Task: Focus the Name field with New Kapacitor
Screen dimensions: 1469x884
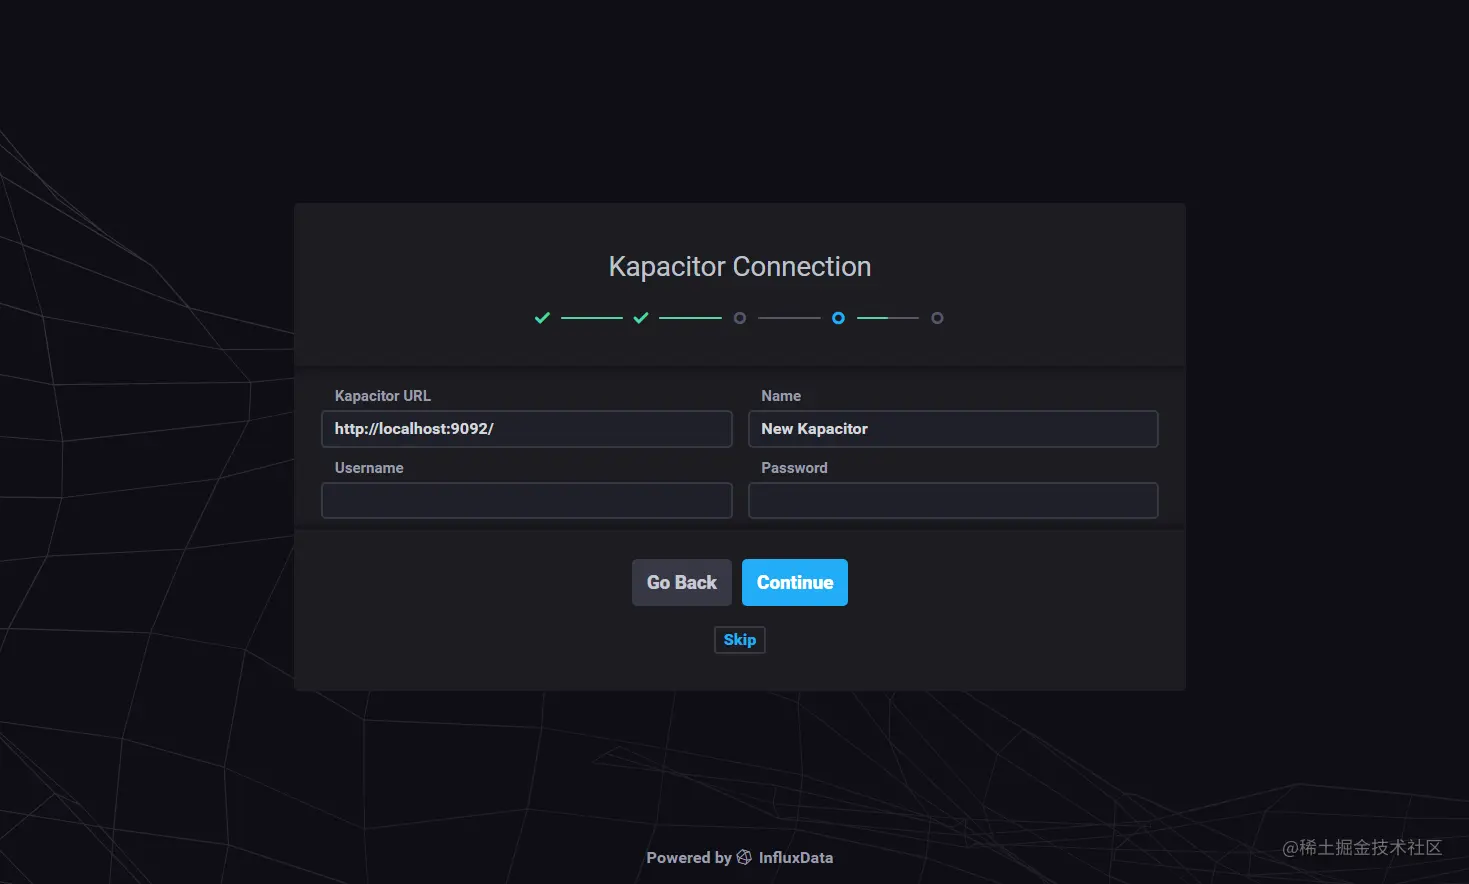Action: click(x=953, y=429)
